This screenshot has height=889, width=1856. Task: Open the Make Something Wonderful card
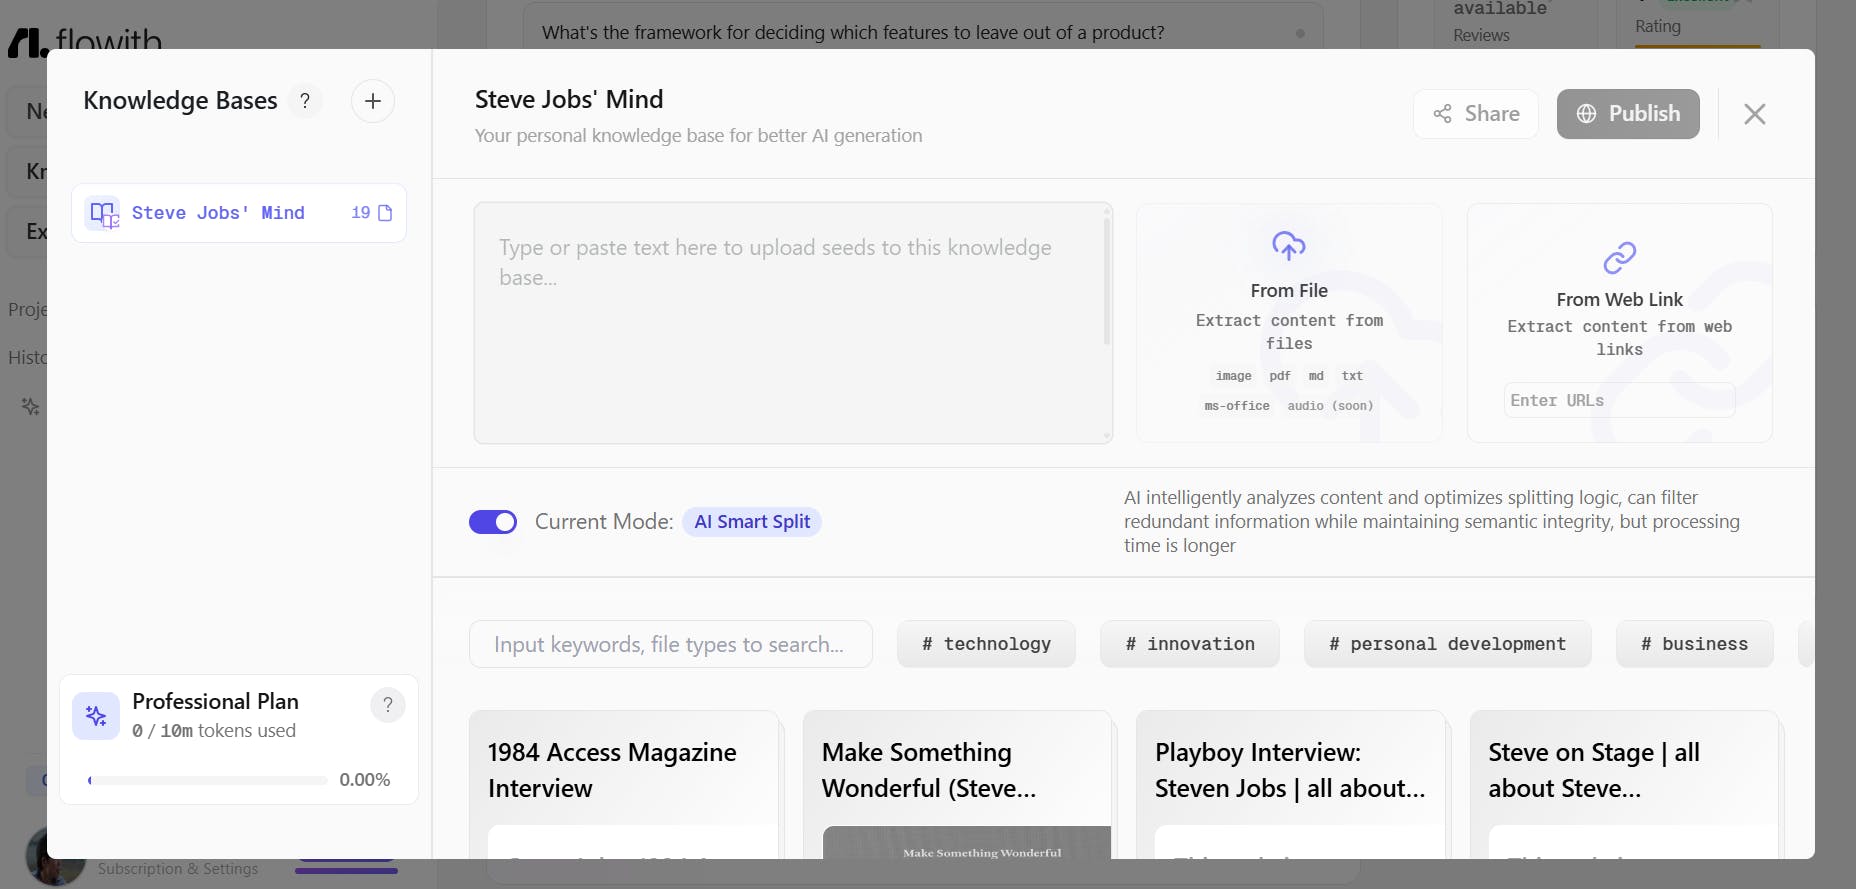click(957, 784)
